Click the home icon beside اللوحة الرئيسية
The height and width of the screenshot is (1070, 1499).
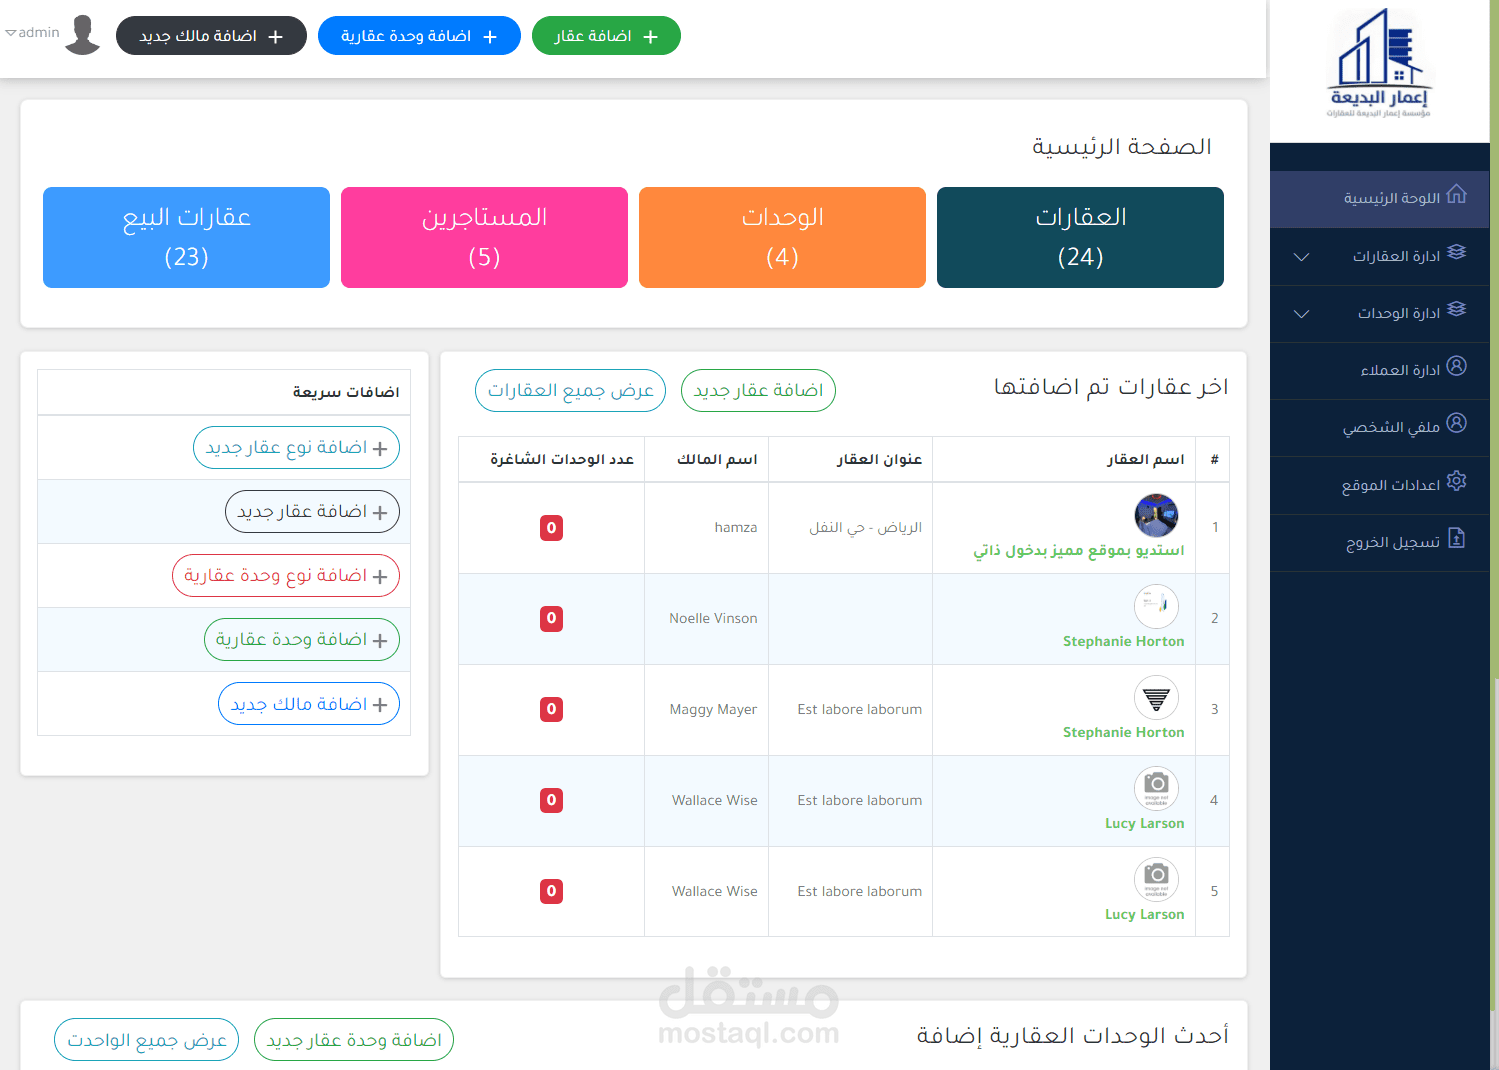point(1458,196)
